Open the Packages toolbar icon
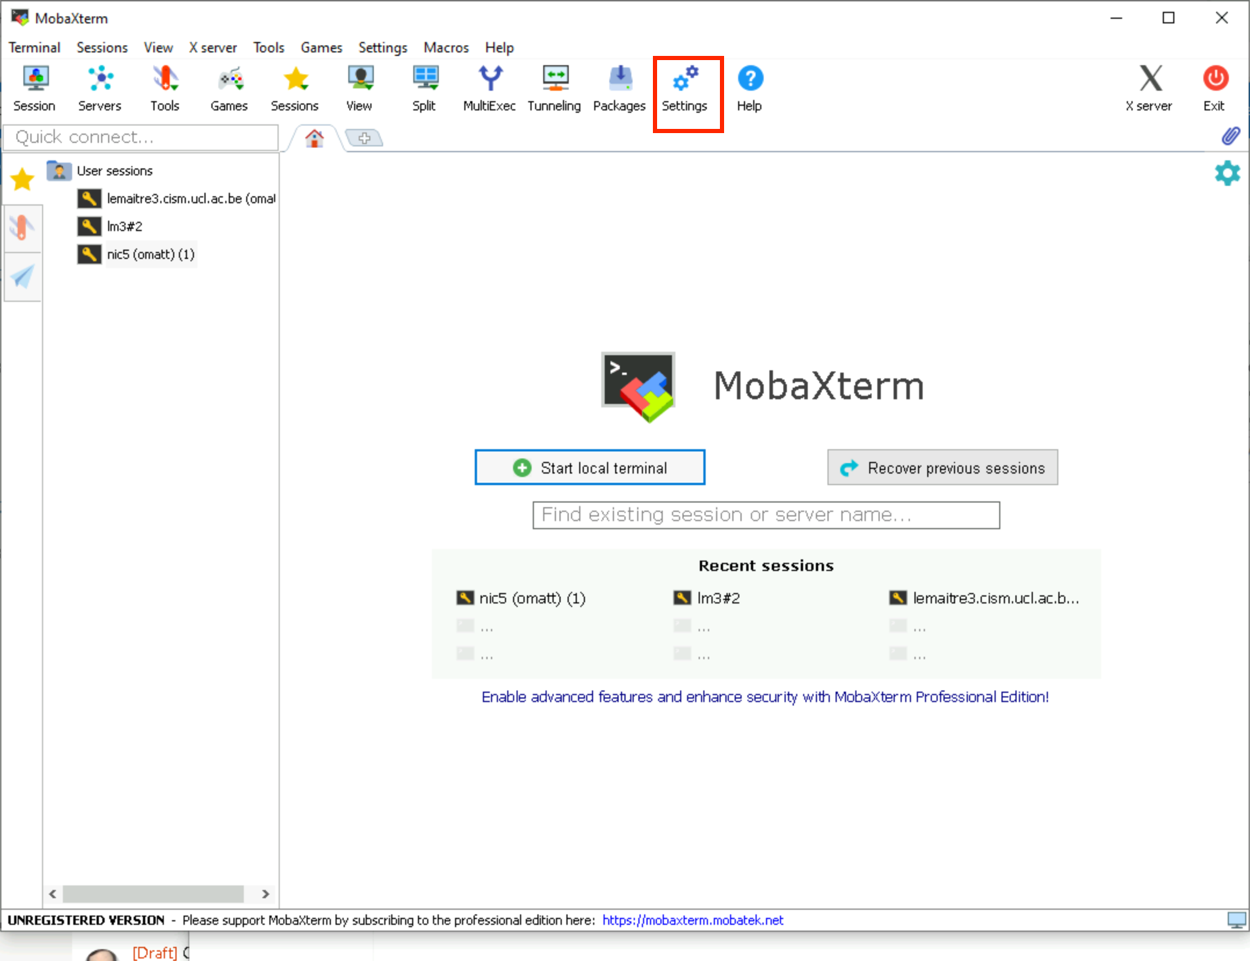 620,89
